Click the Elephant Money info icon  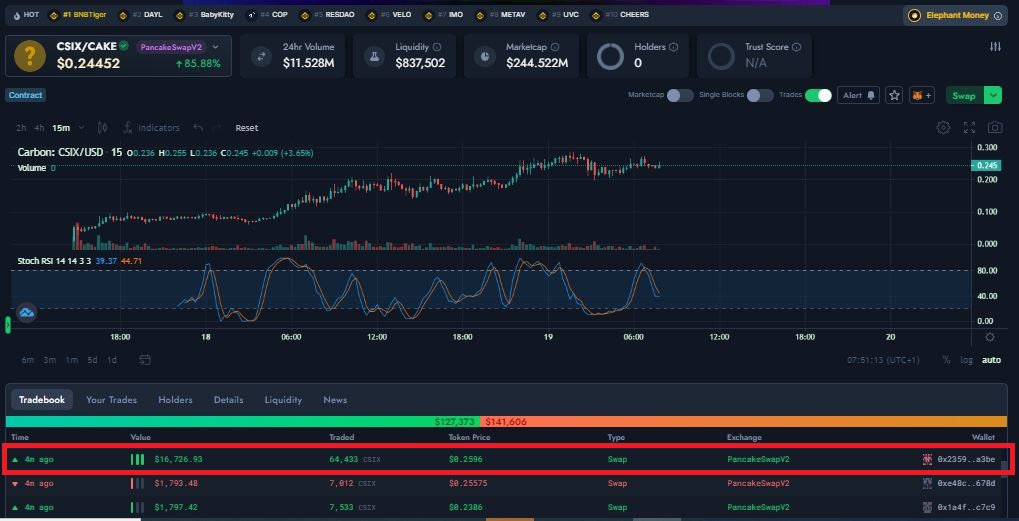[998, 16]
